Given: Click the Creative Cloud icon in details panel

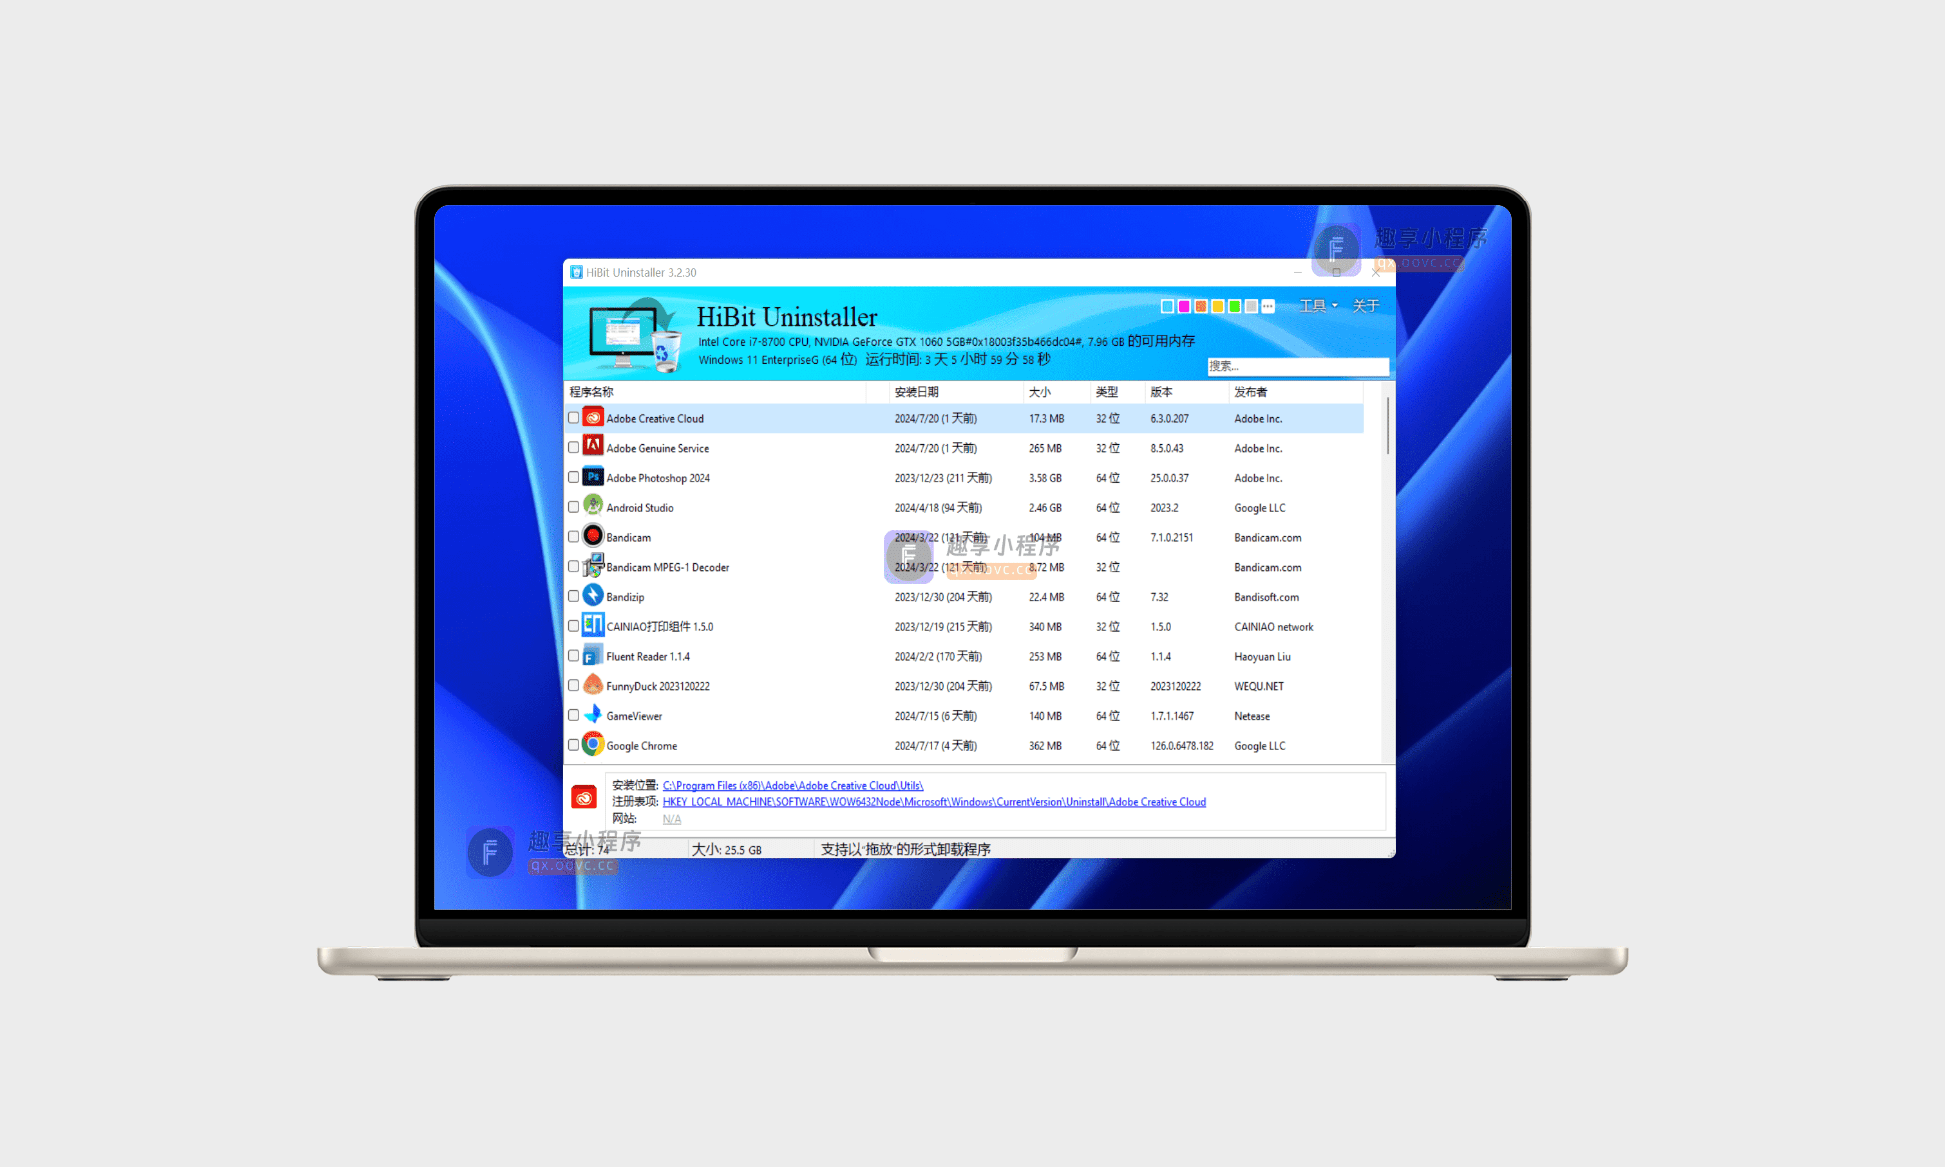Looking at the screenshot, I should tap(584, 797).
